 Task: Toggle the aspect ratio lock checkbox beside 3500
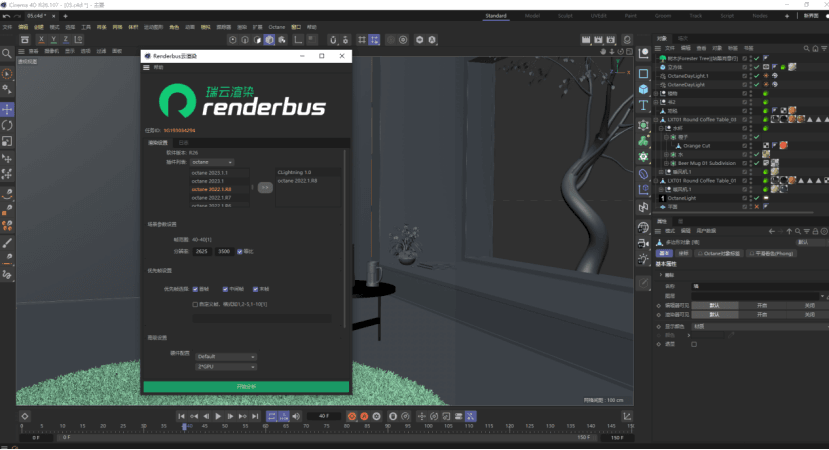(x=240, y=252)
